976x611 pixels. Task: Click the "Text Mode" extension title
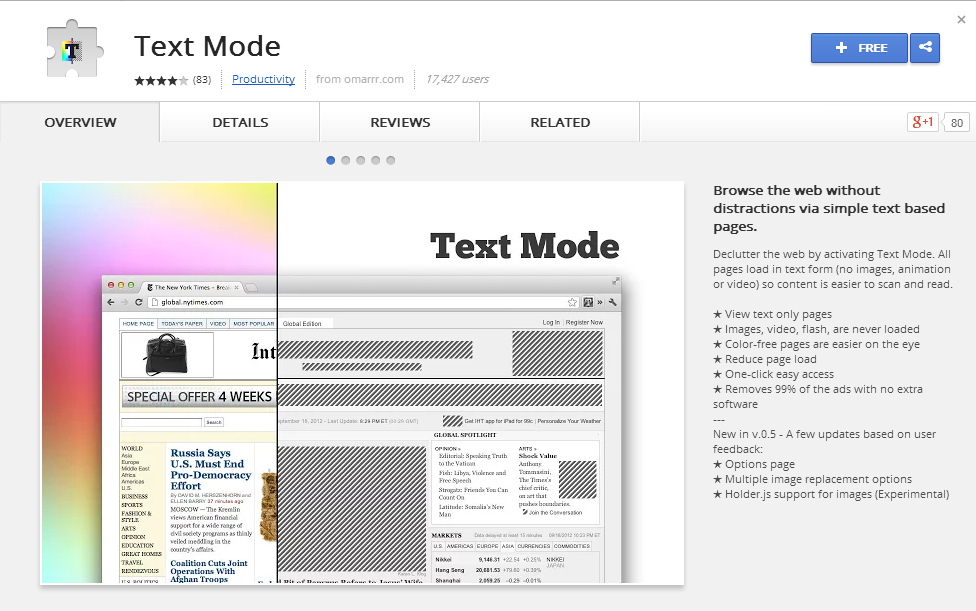207,46
